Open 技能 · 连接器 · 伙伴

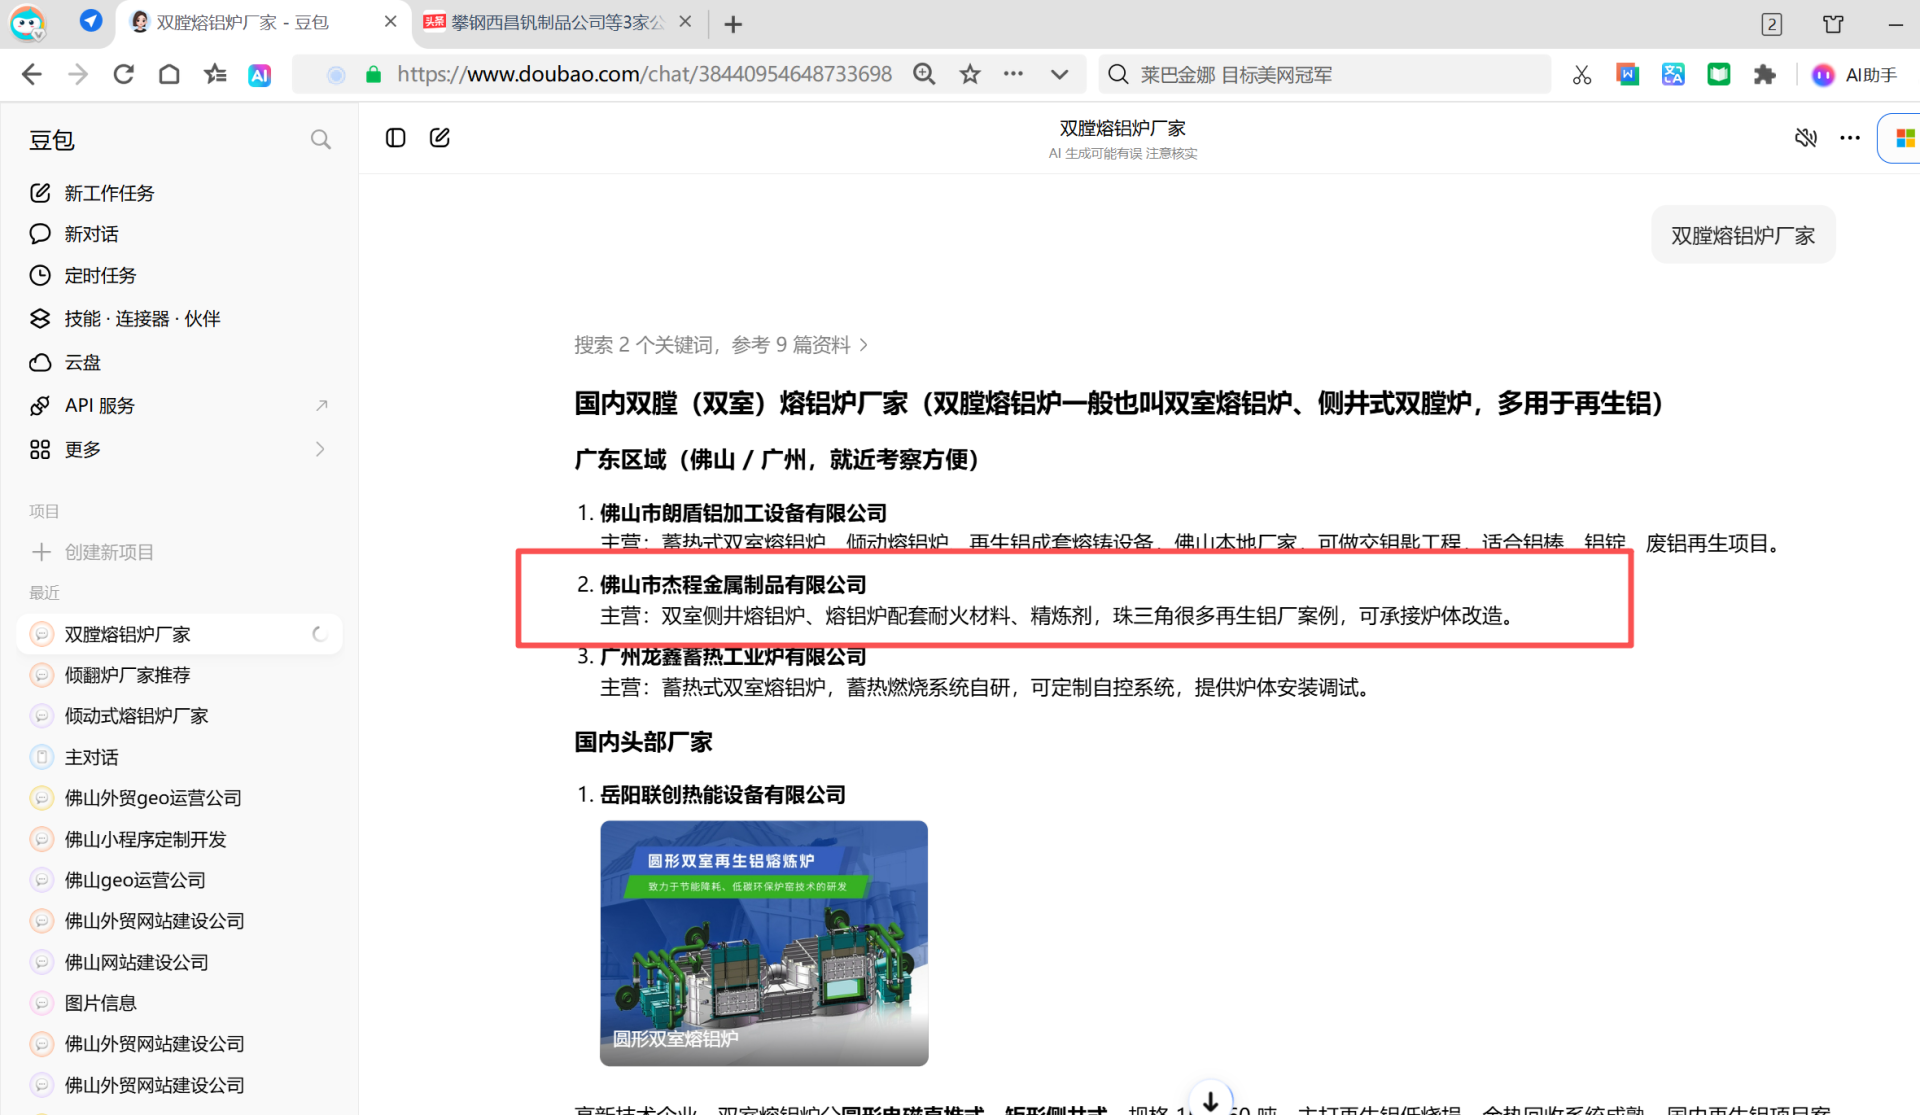(x=180, y=318)
